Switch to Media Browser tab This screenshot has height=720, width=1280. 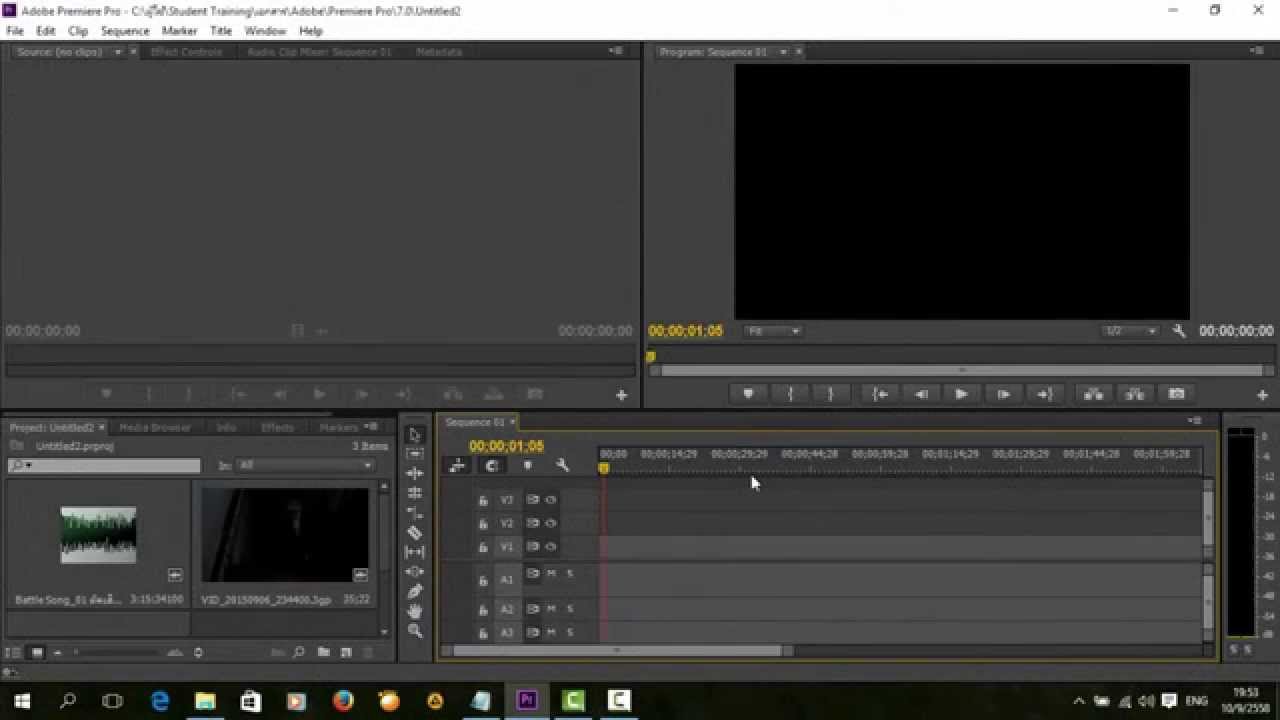(155, 427)
